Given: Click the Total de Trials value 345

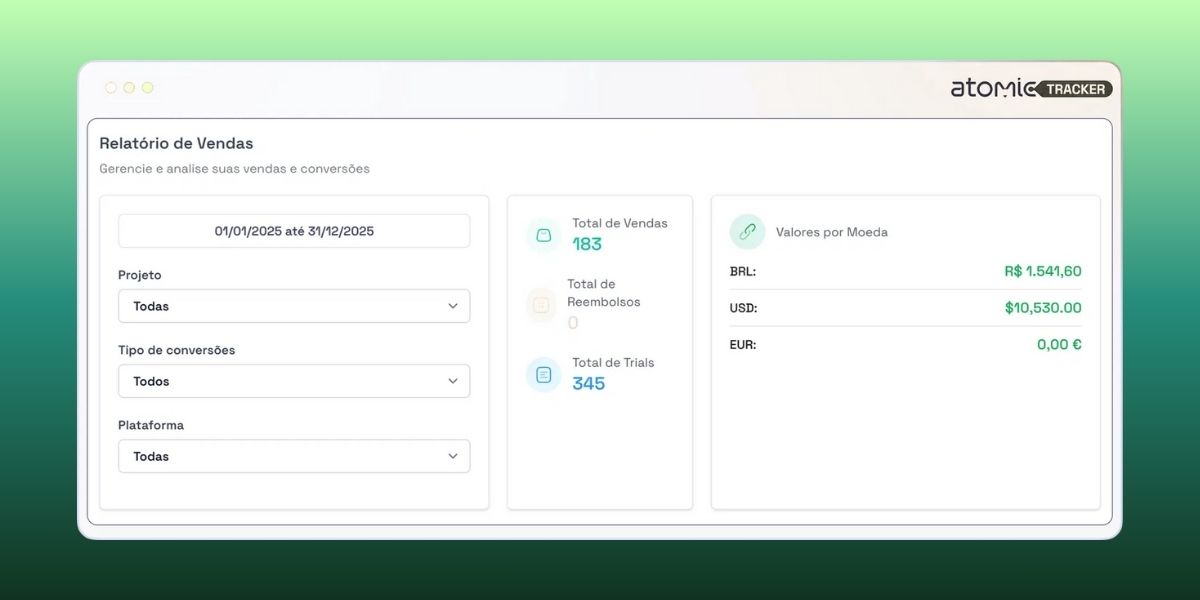Looking at the screenshot, I should point(588,383).
